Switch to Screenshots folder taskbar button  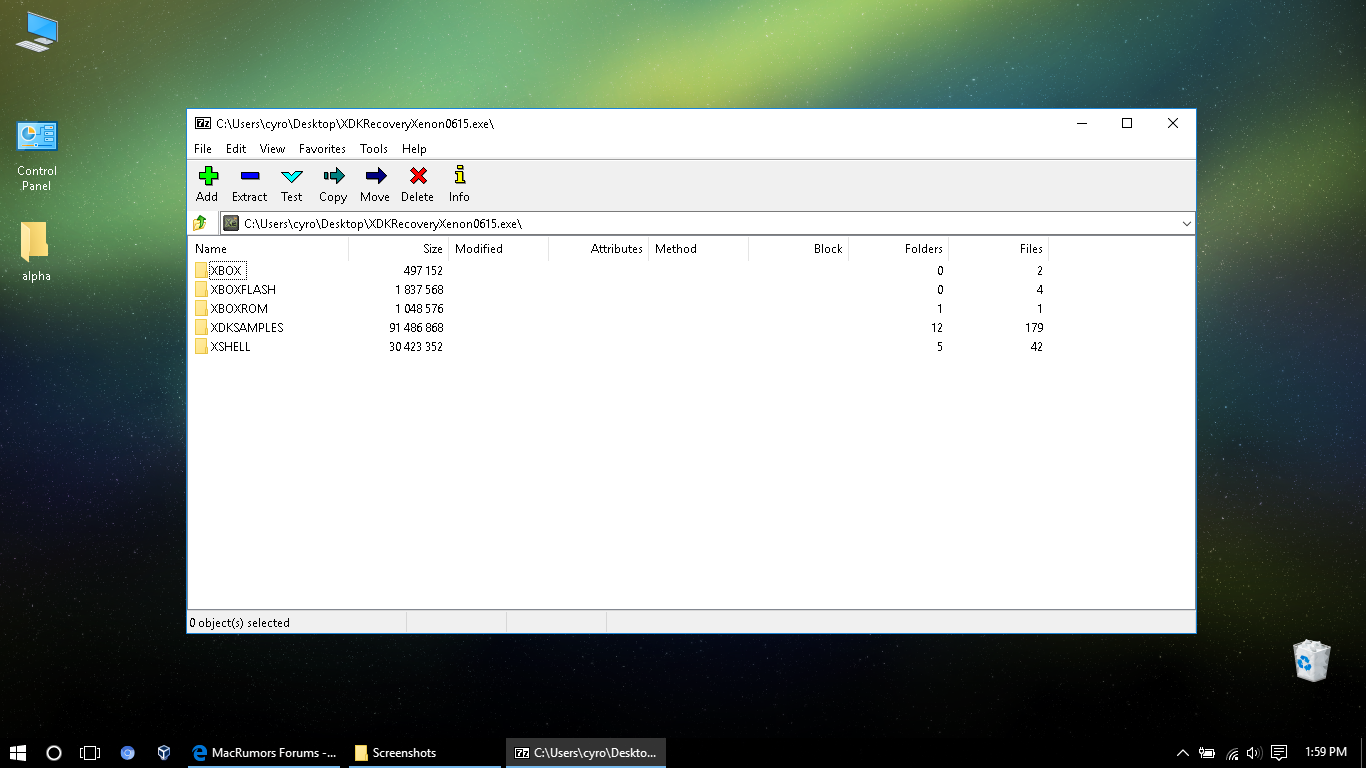point(424,753)
